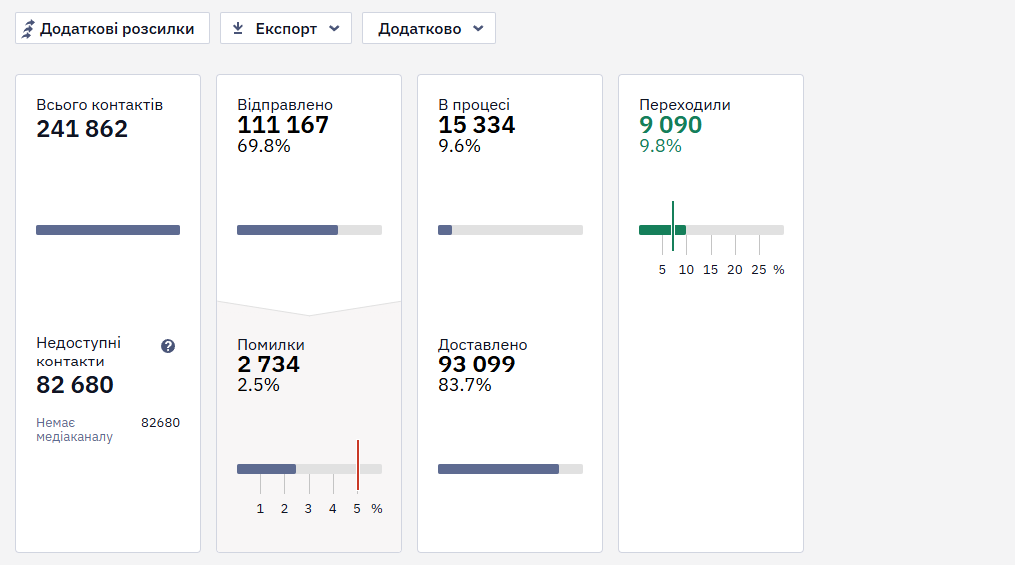This screenshot has height=565, width=1015.
Task: Expand the Експорт chevron arrow
Action: click(334, 28)
